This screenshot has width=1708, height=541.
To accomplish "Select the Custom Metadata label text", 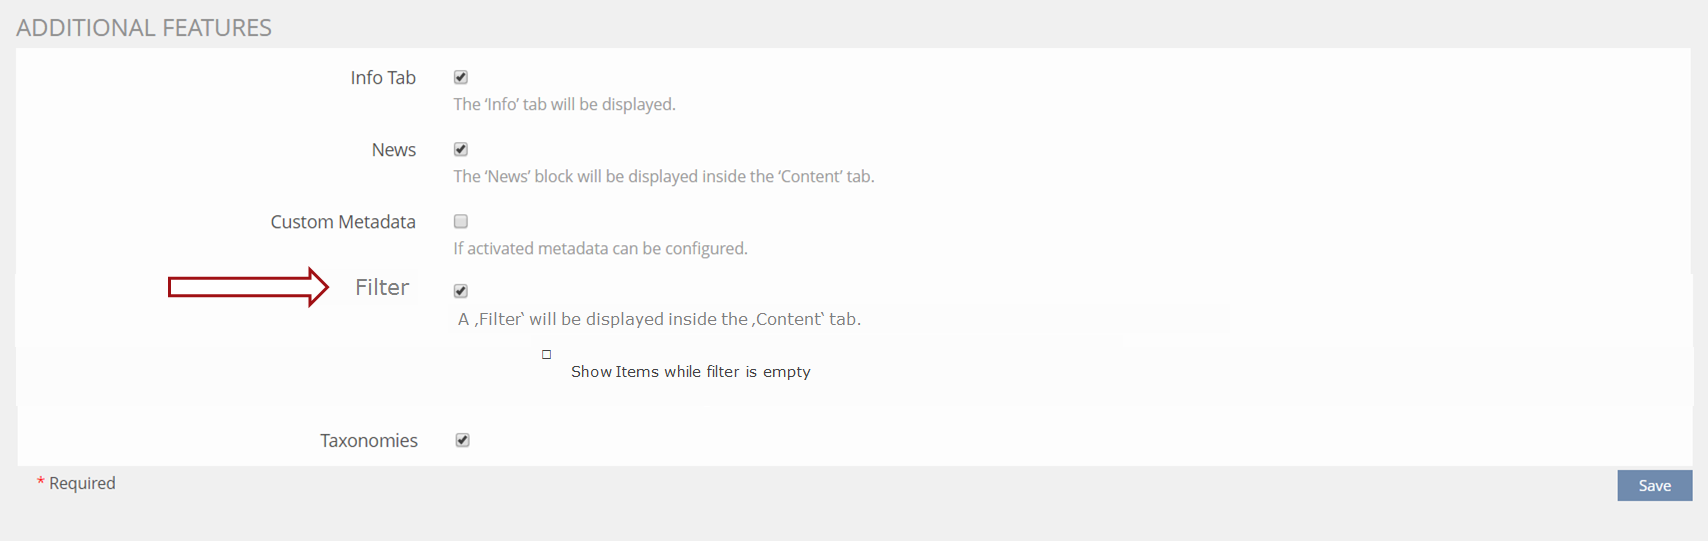I will [343, 222].
